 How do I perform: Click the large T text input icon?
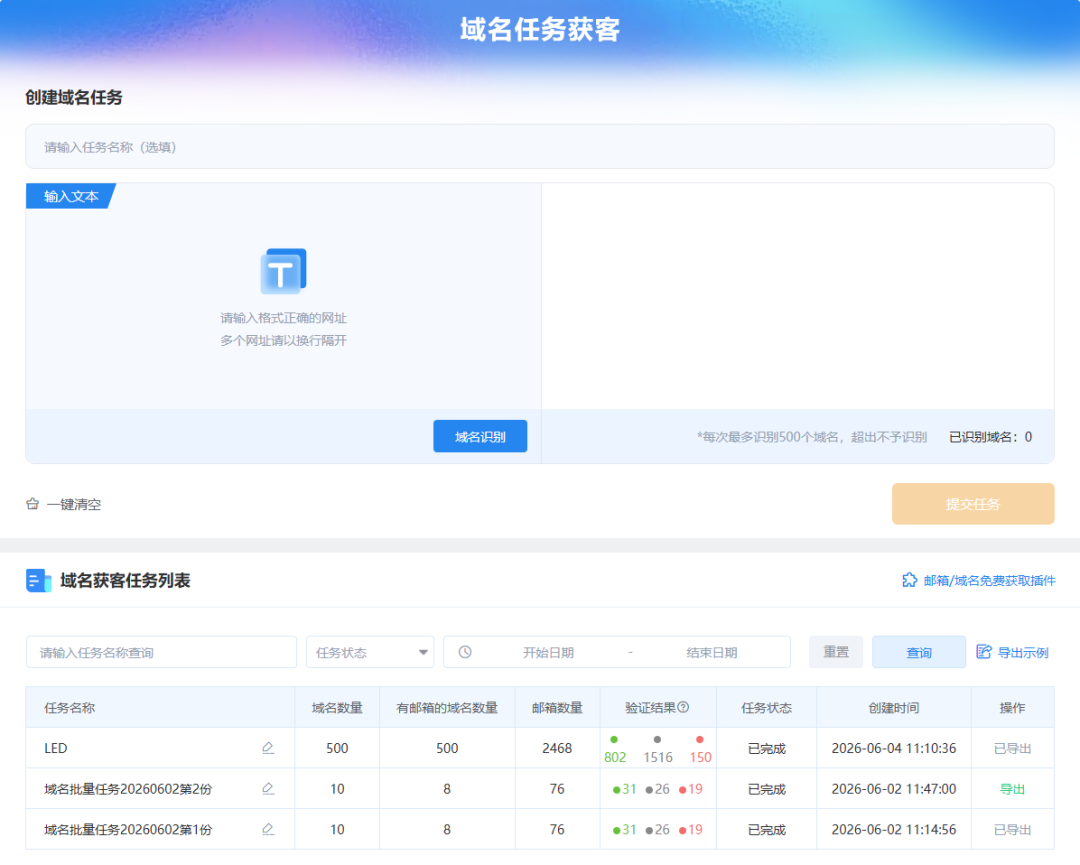[283, 271]
